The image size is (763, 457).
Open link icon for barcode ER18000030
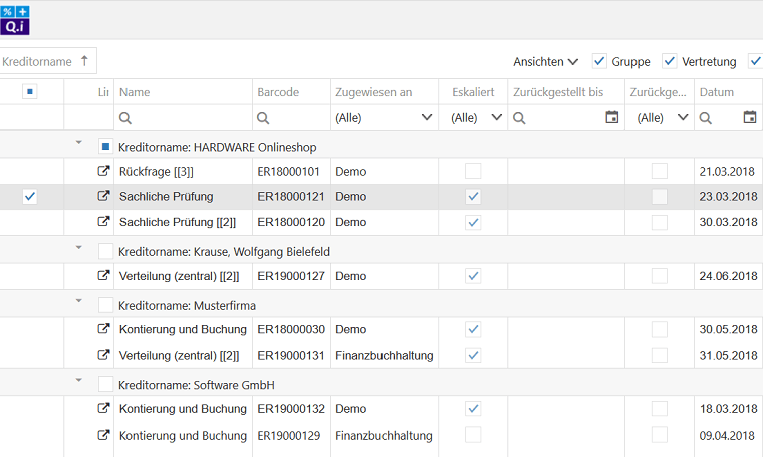pos(102,329)
